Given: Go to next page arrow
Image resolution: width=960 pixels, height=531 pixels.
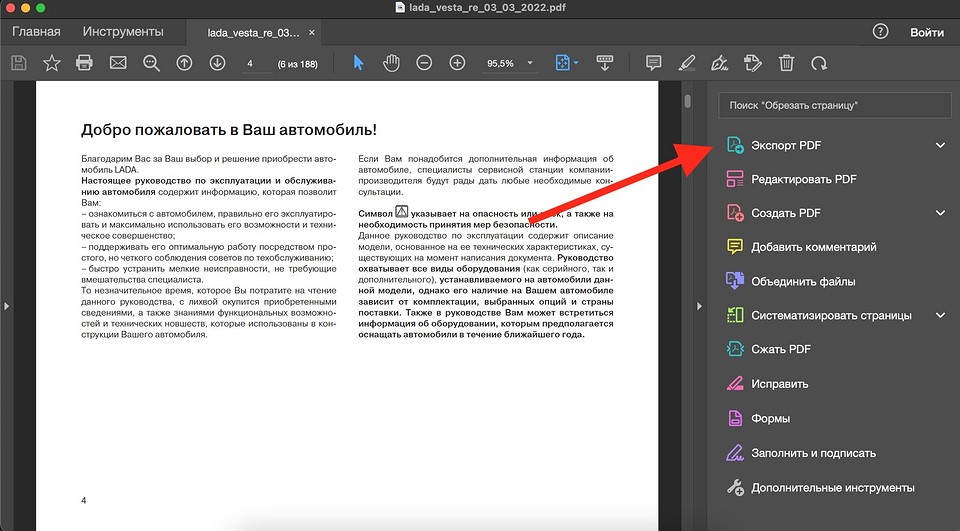Looking at the screenshot, I should coord(217,63).
